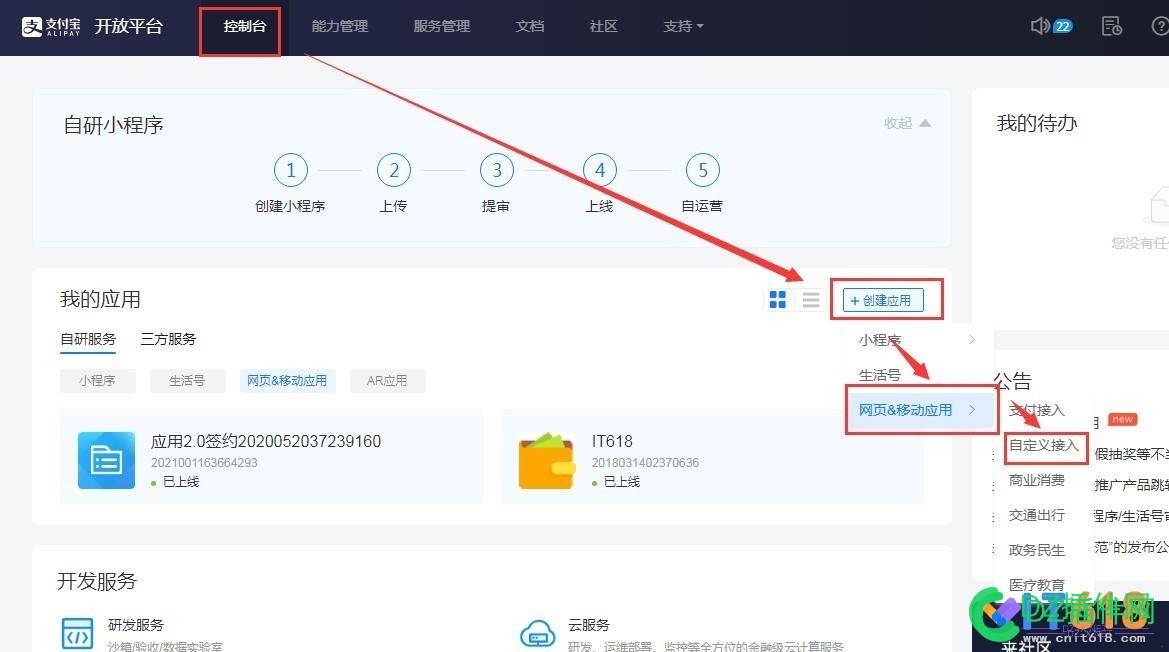
Task: Toggle the AR应用 filter tag
Action: (x=387, y=381)
